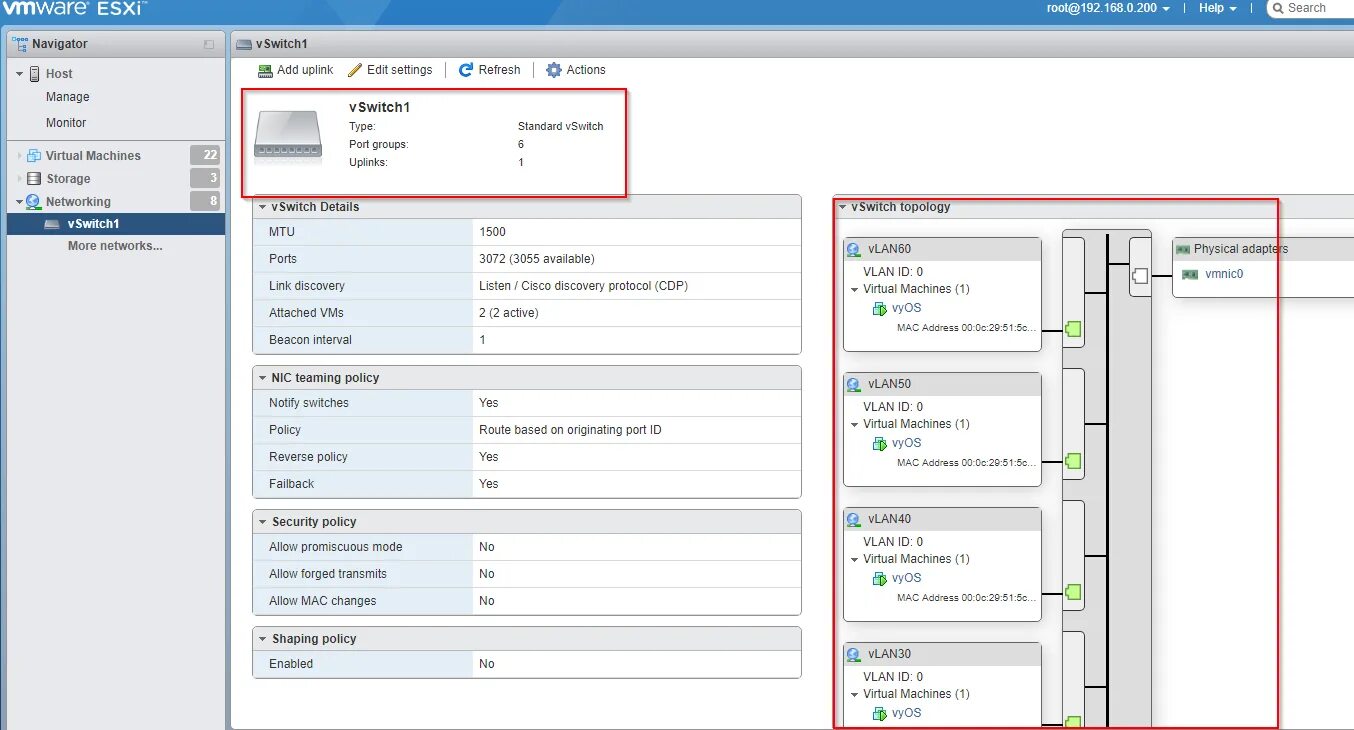The height and width of the screenshot is (730, 1354).
Task: Click the vLAN50 port group globe icon
Action: click(x=853, y=385)
